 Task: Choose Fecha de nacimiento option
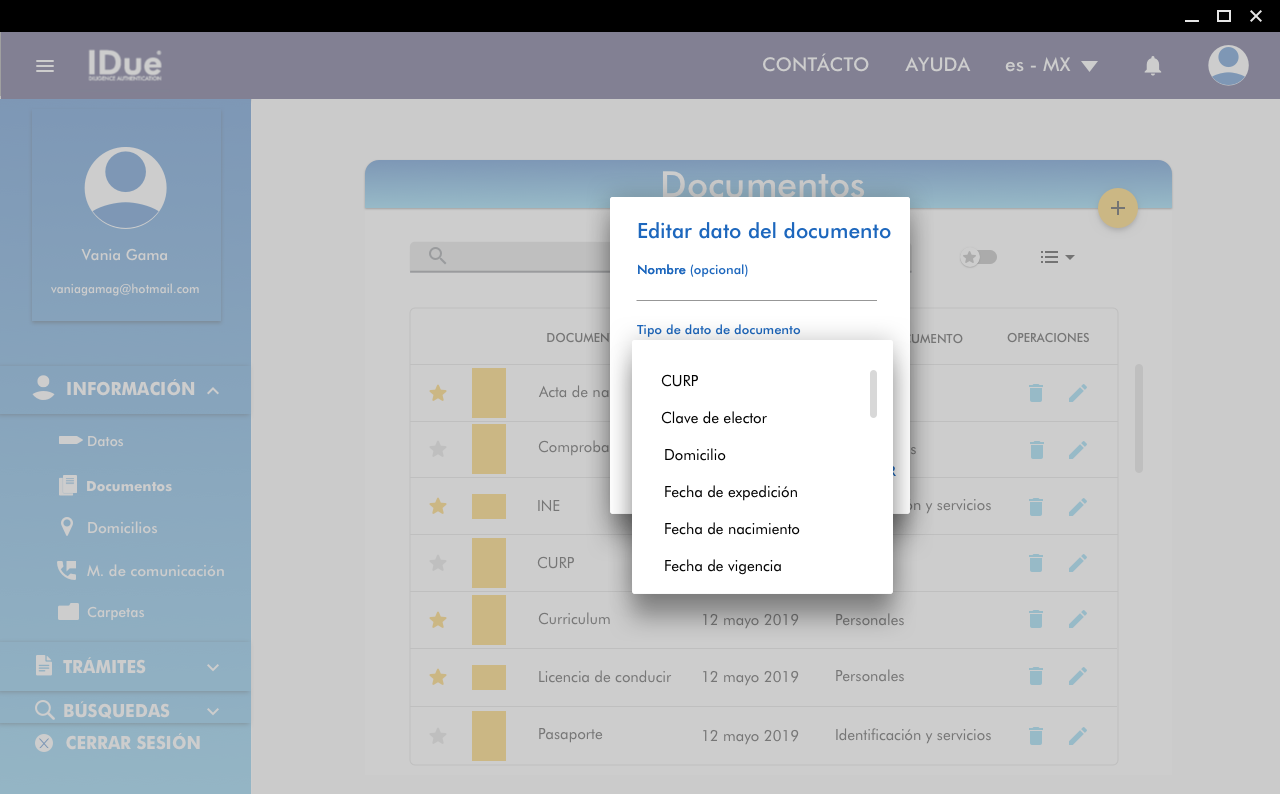tap(731, 529)
